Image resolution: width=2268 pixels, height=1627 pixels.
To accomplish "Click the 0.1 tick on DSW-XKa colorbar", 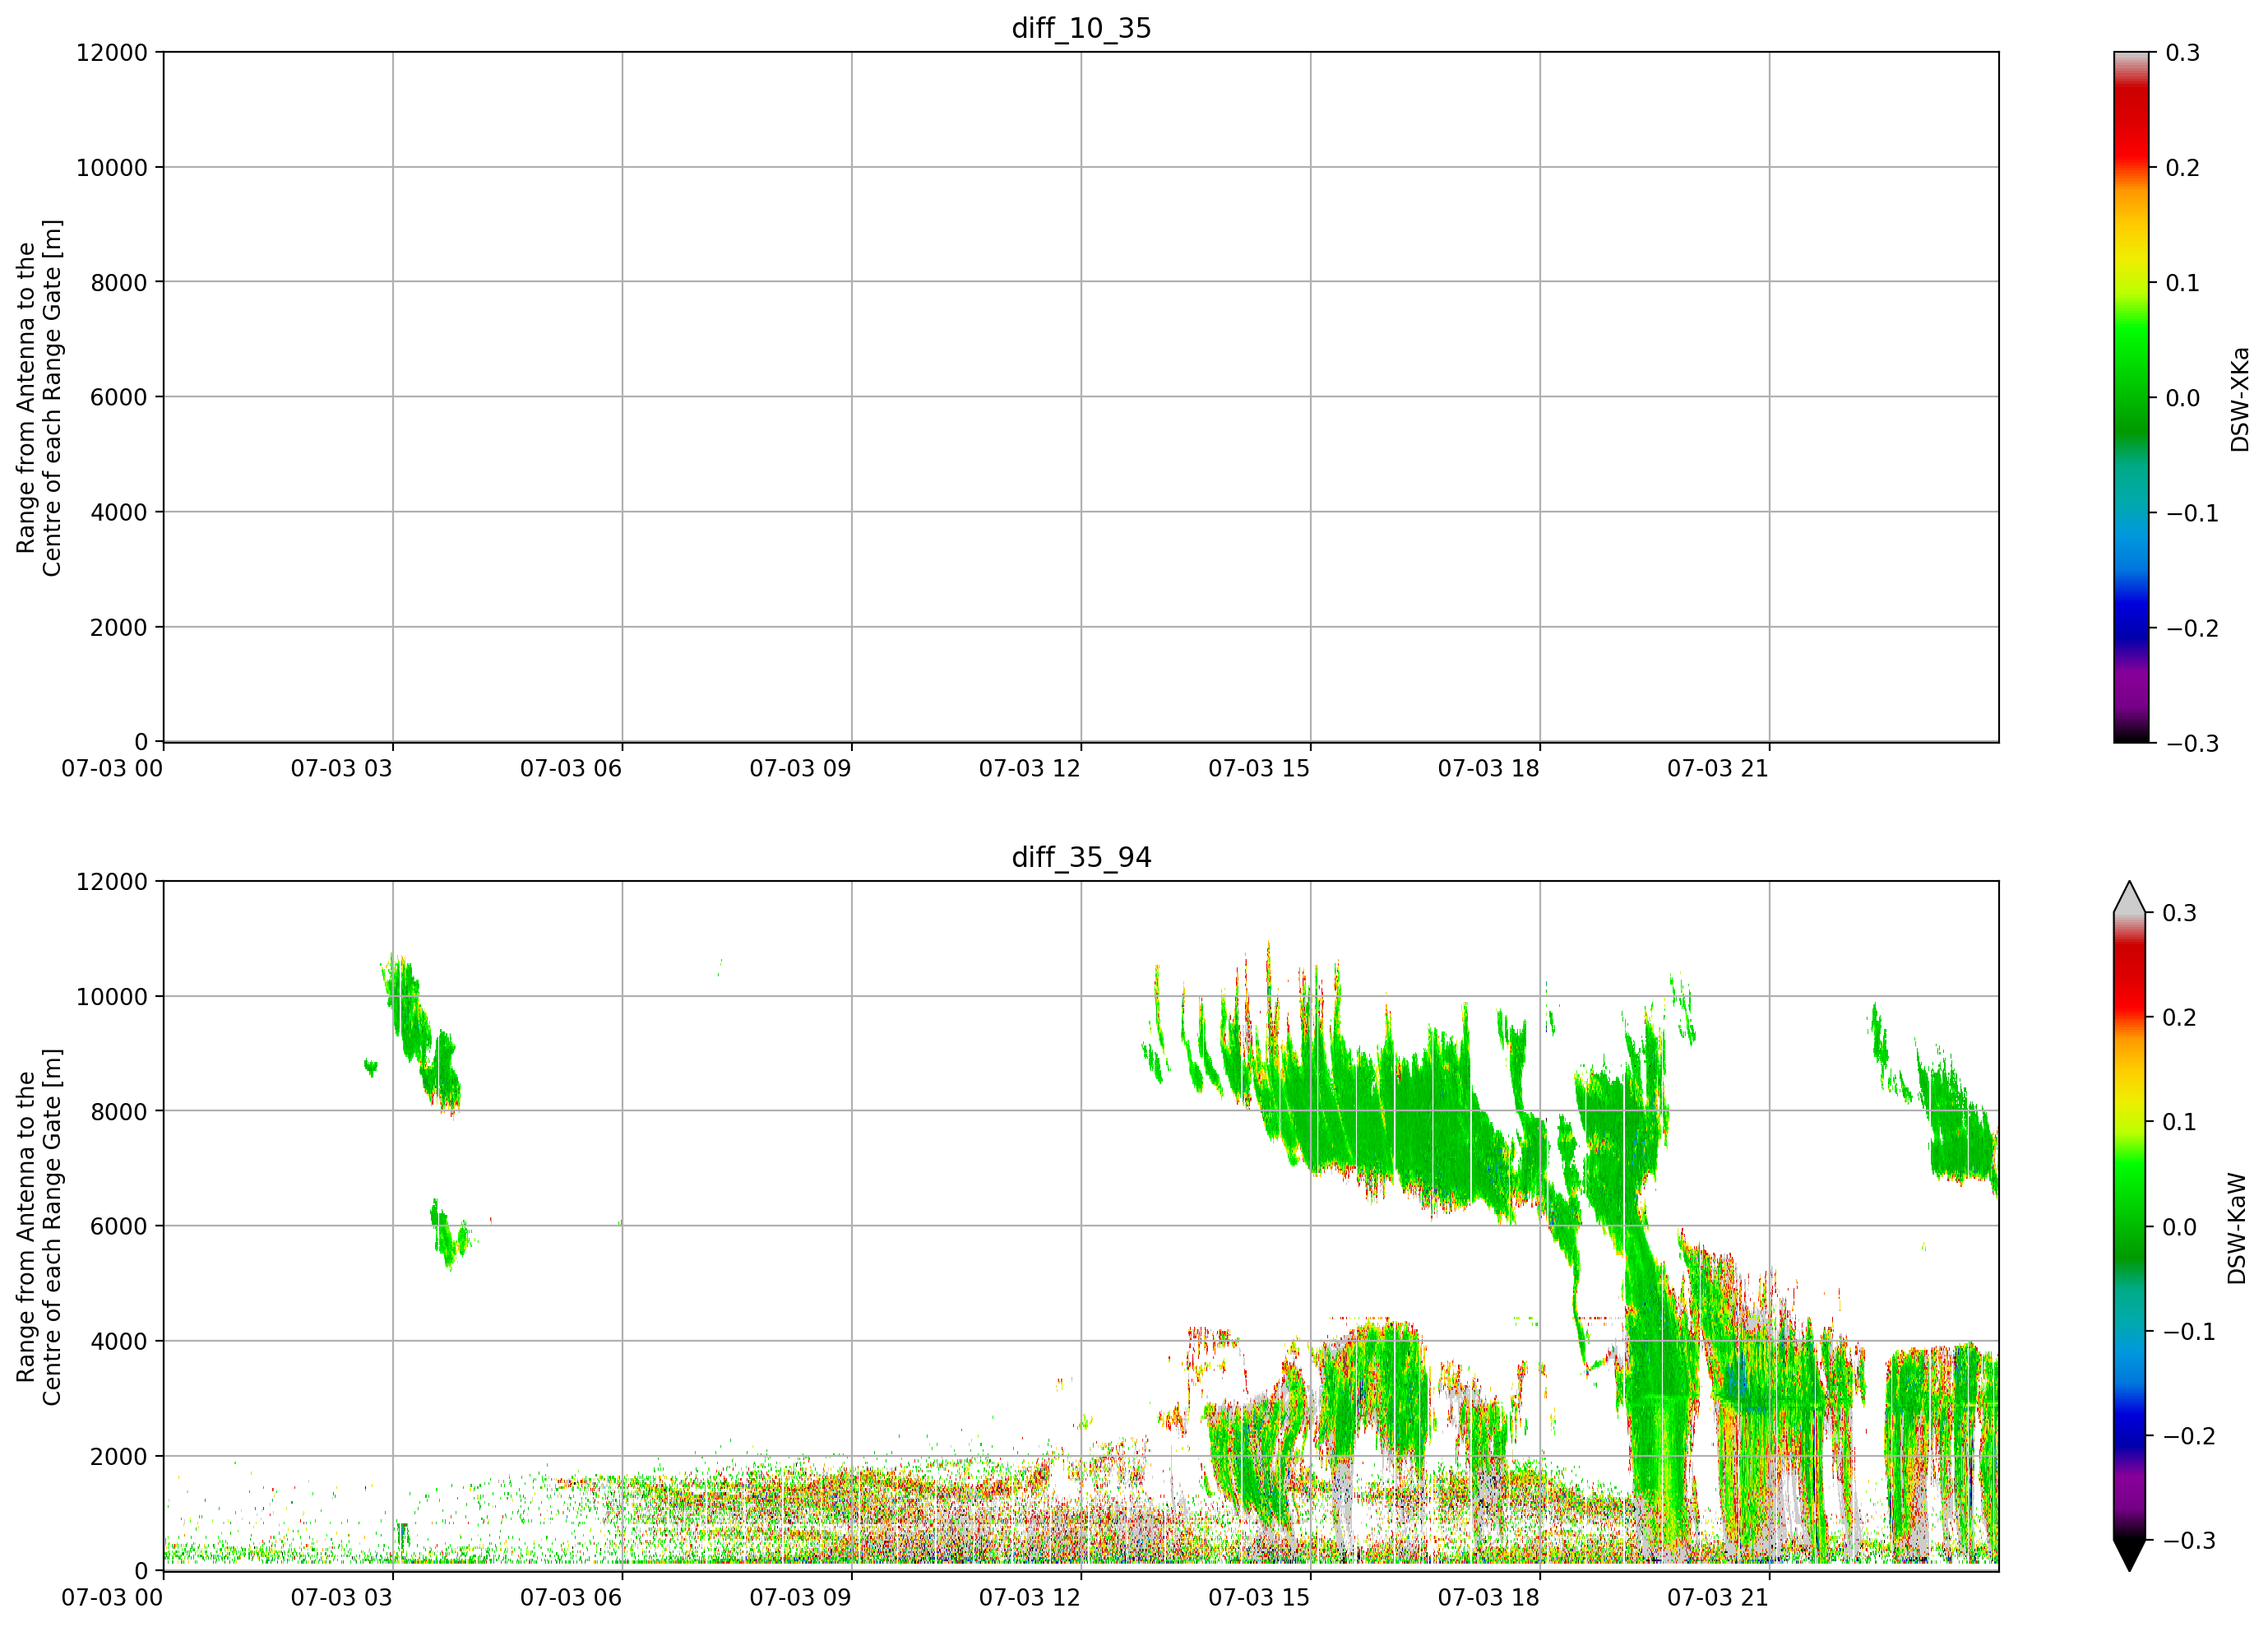I will 2183,282.
